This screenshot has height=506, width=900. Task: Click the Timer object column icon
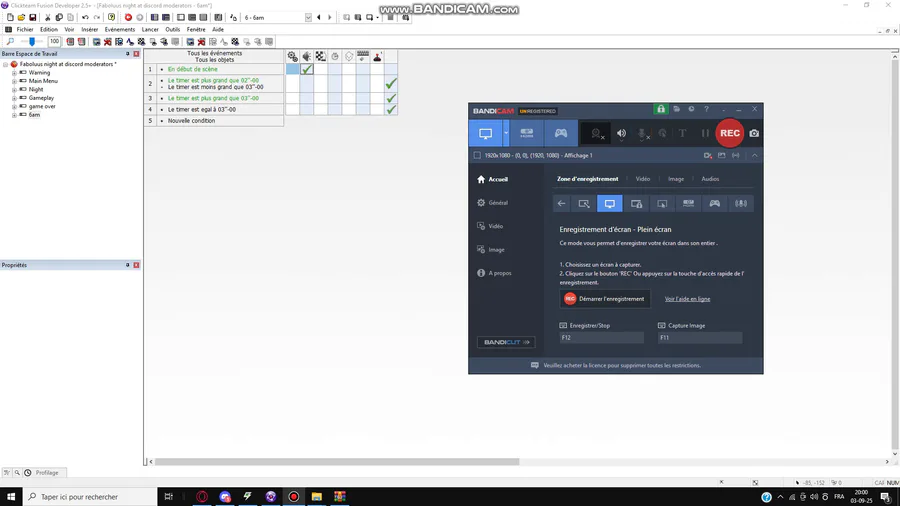(335, 56)
